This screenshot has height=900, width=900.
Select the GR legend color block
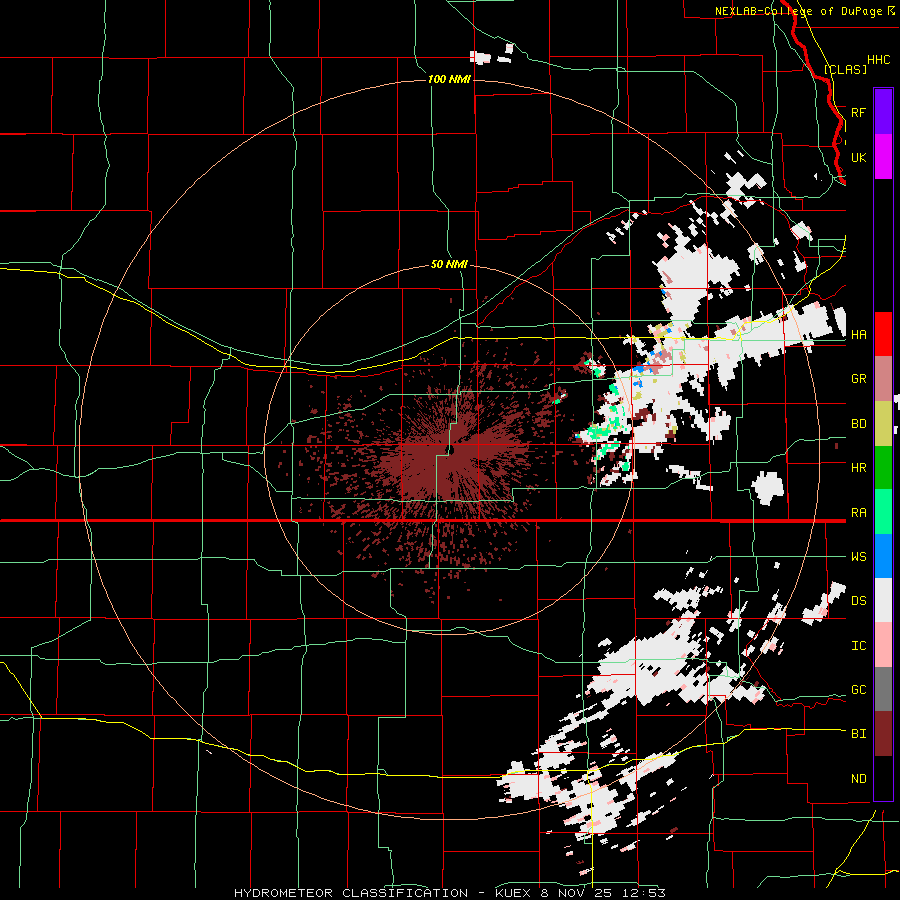point(883,379)
